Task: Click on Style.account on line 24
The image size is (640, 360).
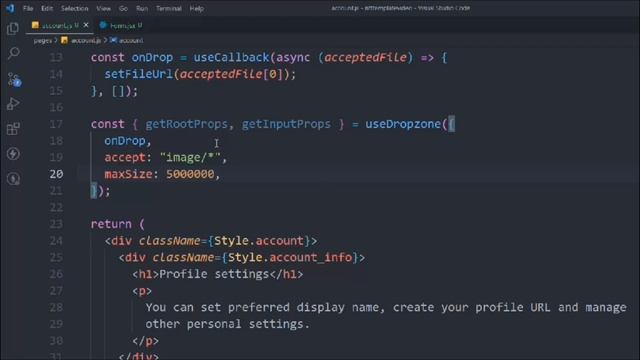Action: (259, 241)
